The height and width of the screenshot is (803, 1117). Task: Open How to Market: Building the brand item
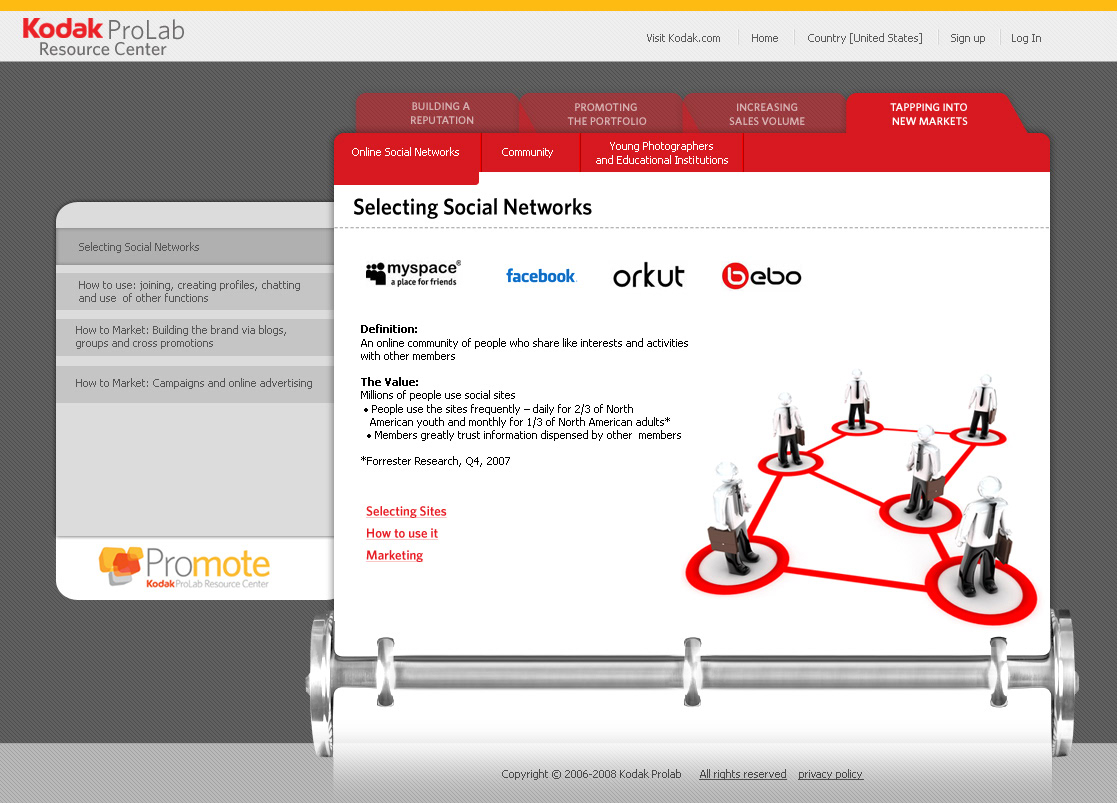[x=195, y=336]
